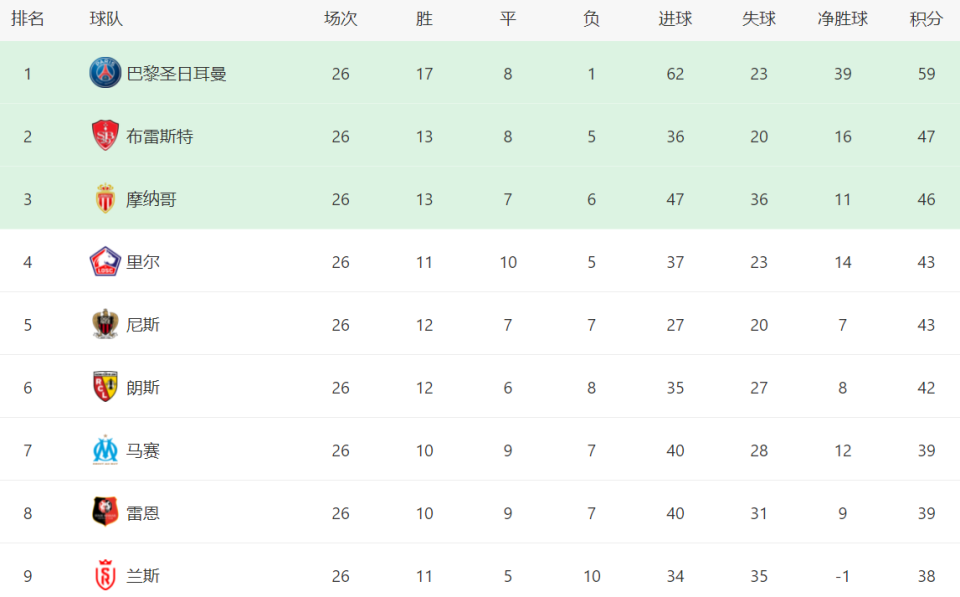Screen dimensions: 960x597
Task: Click the Nice (尼斯) club logo
Action: pos(105,325)
